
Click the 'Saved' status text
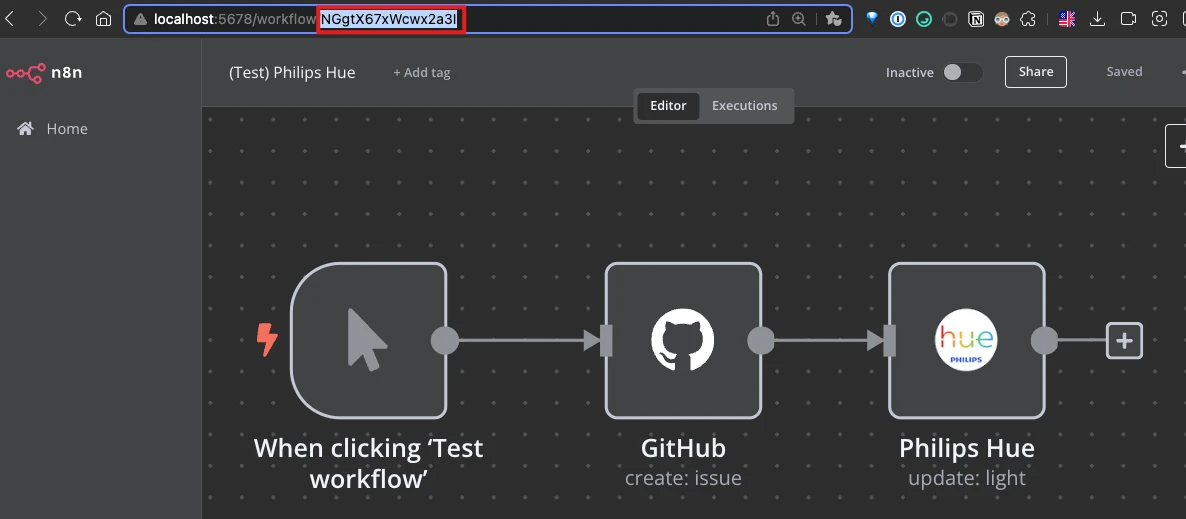click(x=1124, y=72)
